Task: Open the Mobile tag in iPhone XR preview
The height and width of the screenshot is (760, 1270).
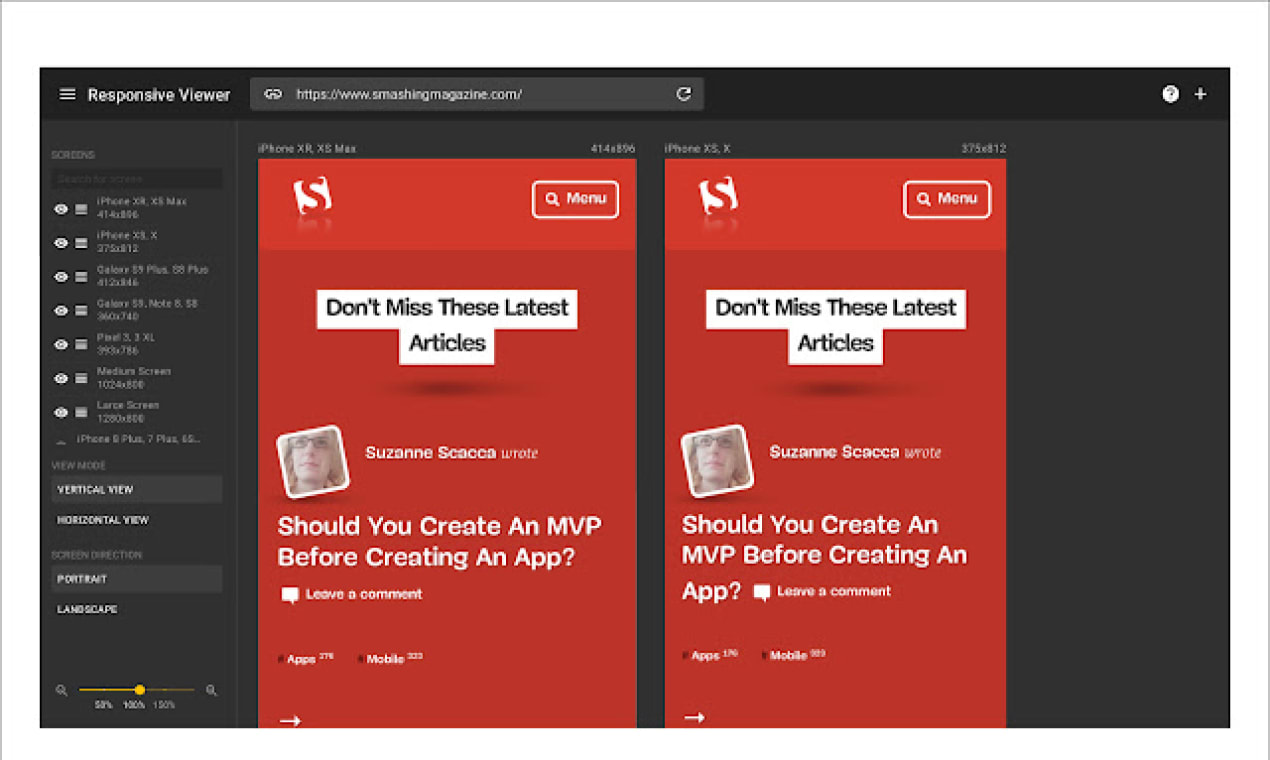Action: 390,659
